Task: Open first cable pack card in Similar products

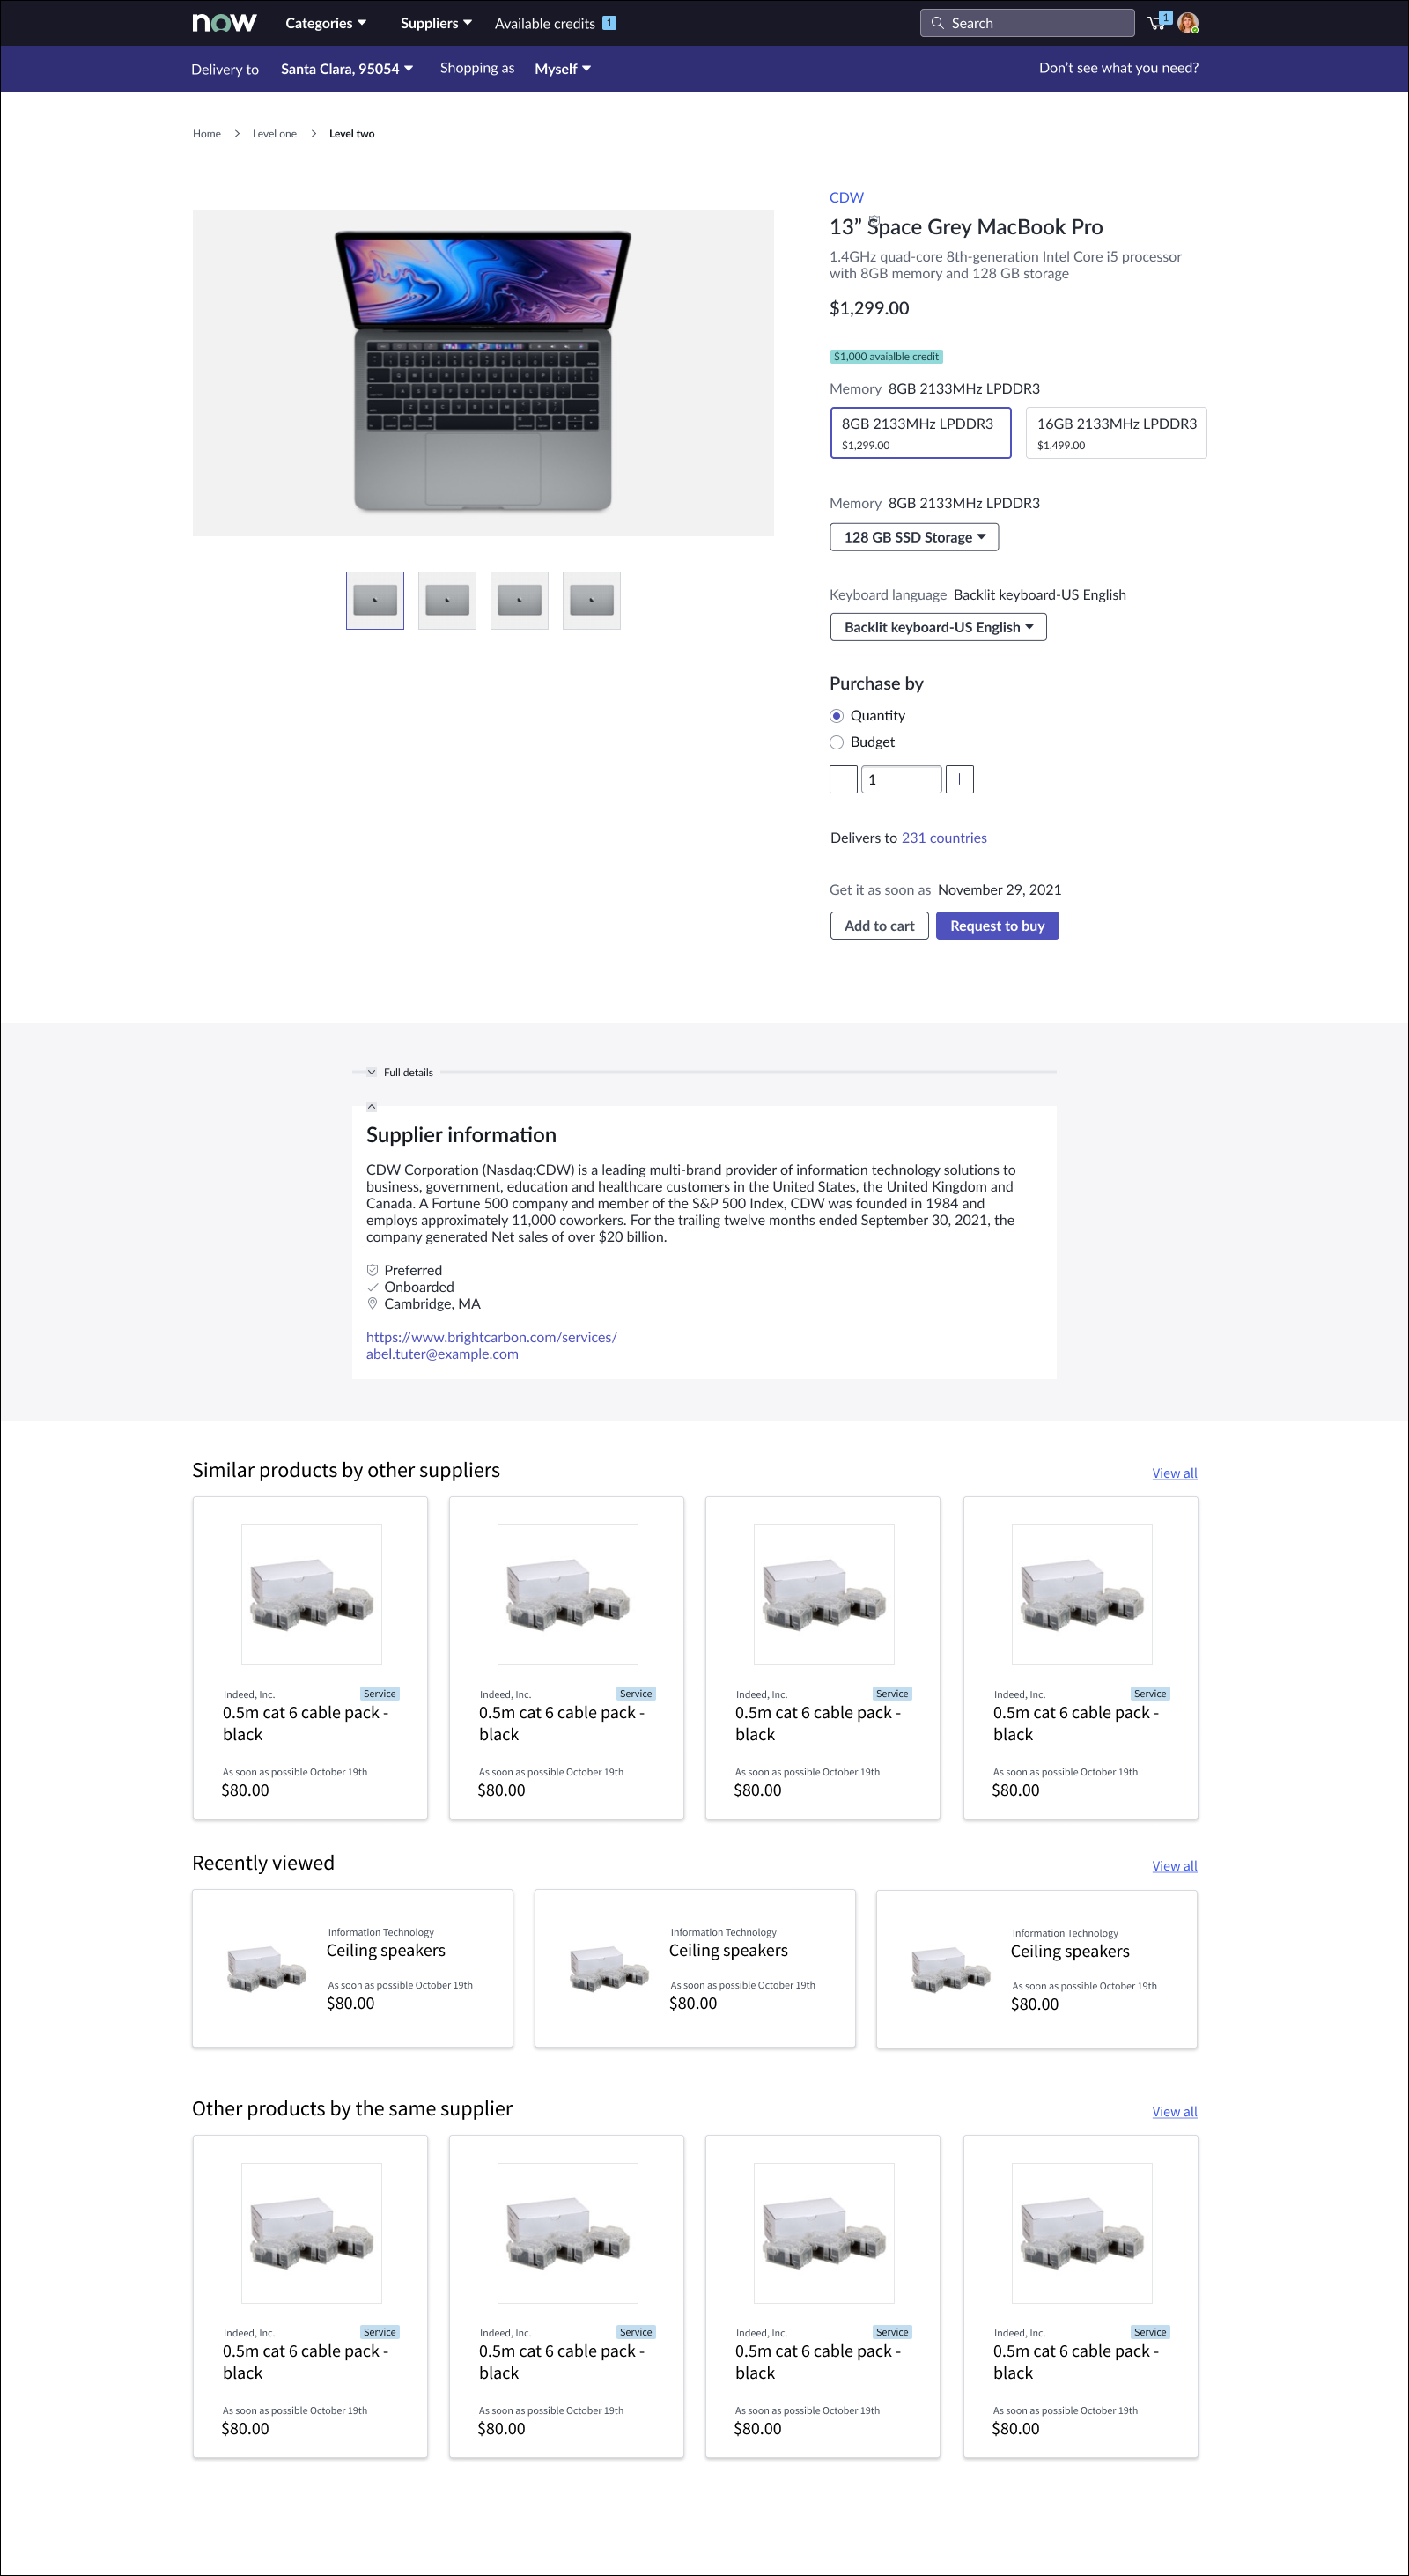Action: click(310, 1657)
